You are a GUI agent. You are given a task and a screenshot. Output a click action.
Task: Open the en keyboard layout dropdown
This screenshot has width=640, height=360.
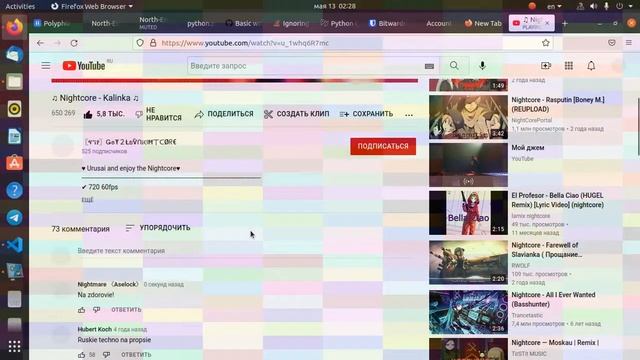click(x=554, y=6)
